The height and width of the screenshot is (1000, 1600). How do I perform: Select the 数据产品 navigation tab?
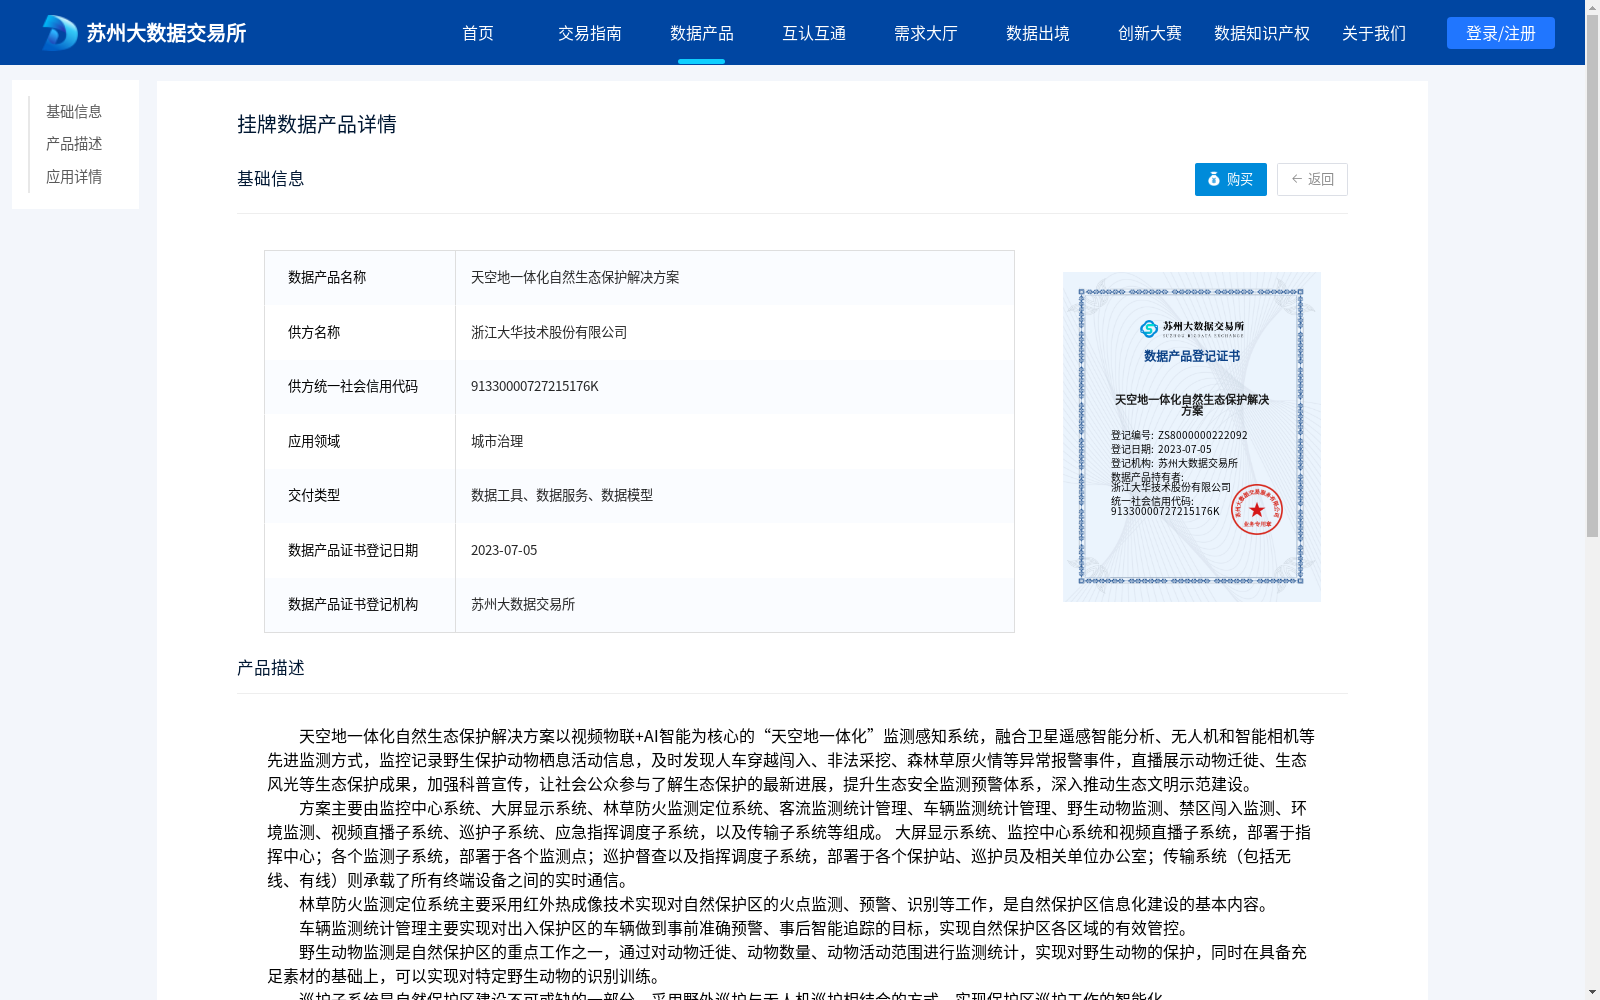coord(702,33)
